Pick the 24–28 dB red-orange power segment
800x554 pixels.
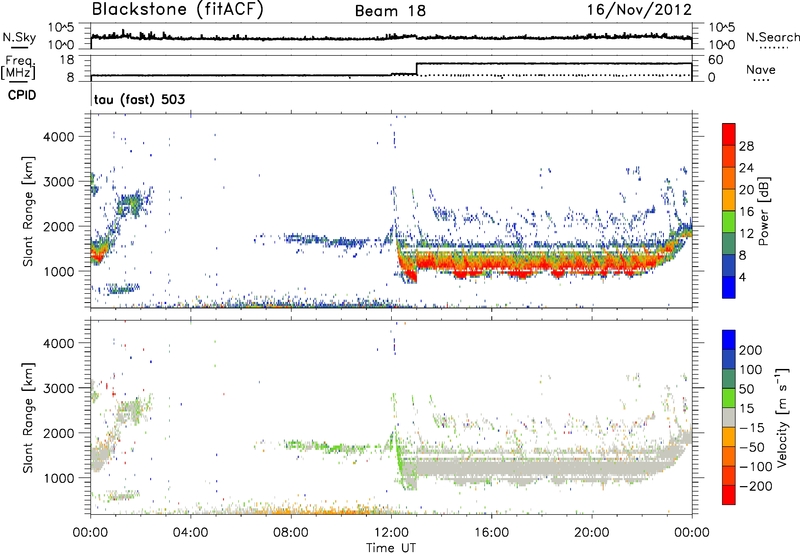point(729,156)
